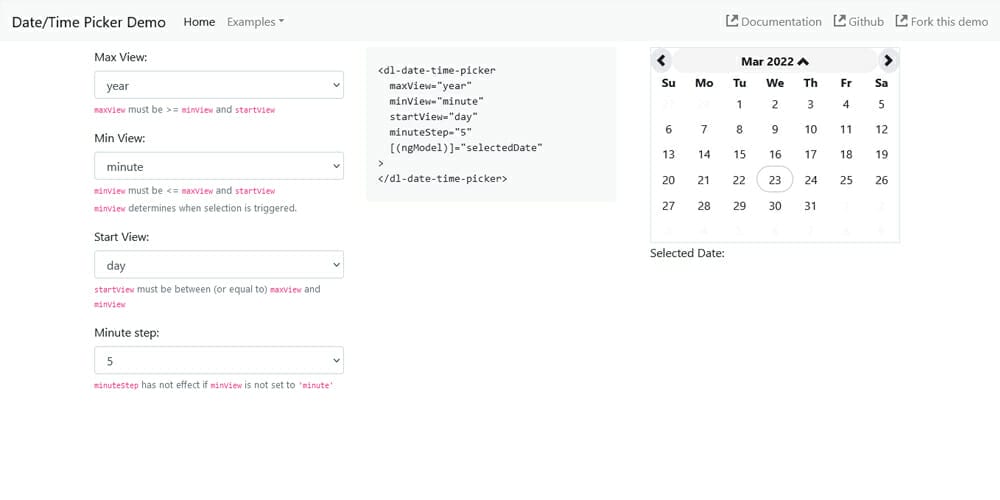This screenshot has height=500, width=1000.
Task: Click the 'Start View:' label
Action: [x=122, y=237]
